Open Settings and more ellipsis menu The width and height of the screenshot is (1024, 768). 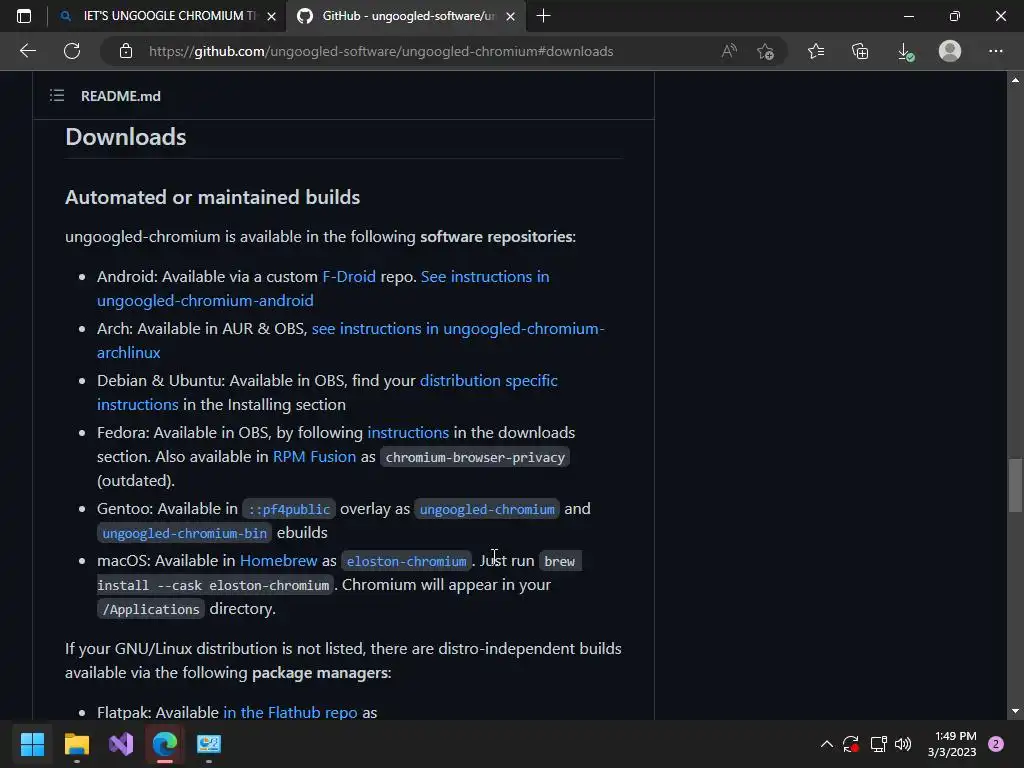pyautogui.click(x=995, y=51)
